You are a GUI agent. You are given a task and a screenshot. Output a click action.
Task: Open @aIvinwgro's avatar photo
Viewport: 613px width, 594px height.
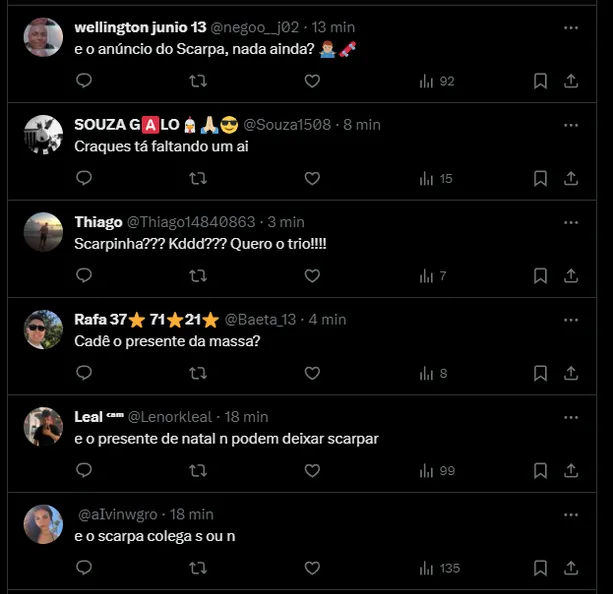43,524
